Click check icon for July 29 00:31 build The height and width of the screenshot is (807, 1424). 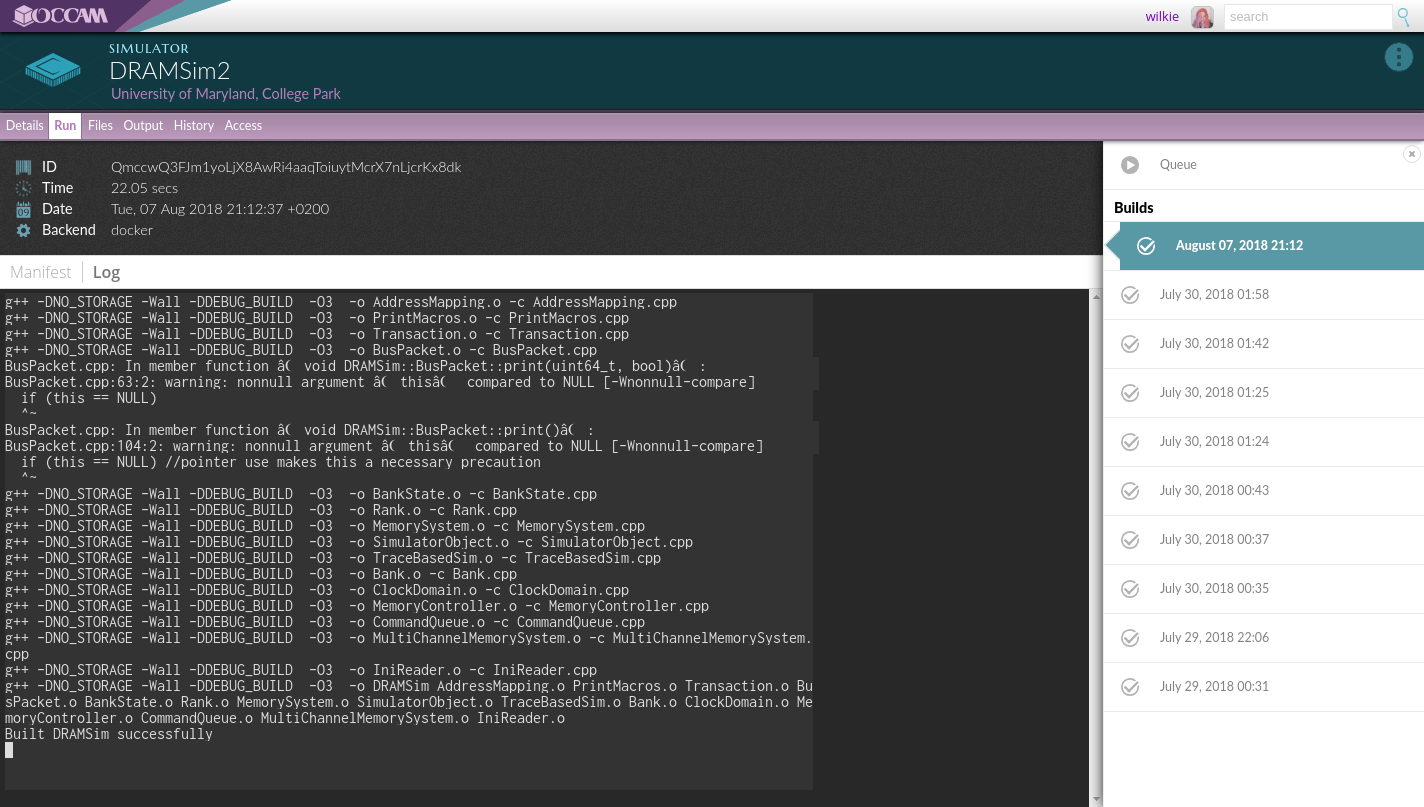tap(1130, 687)
